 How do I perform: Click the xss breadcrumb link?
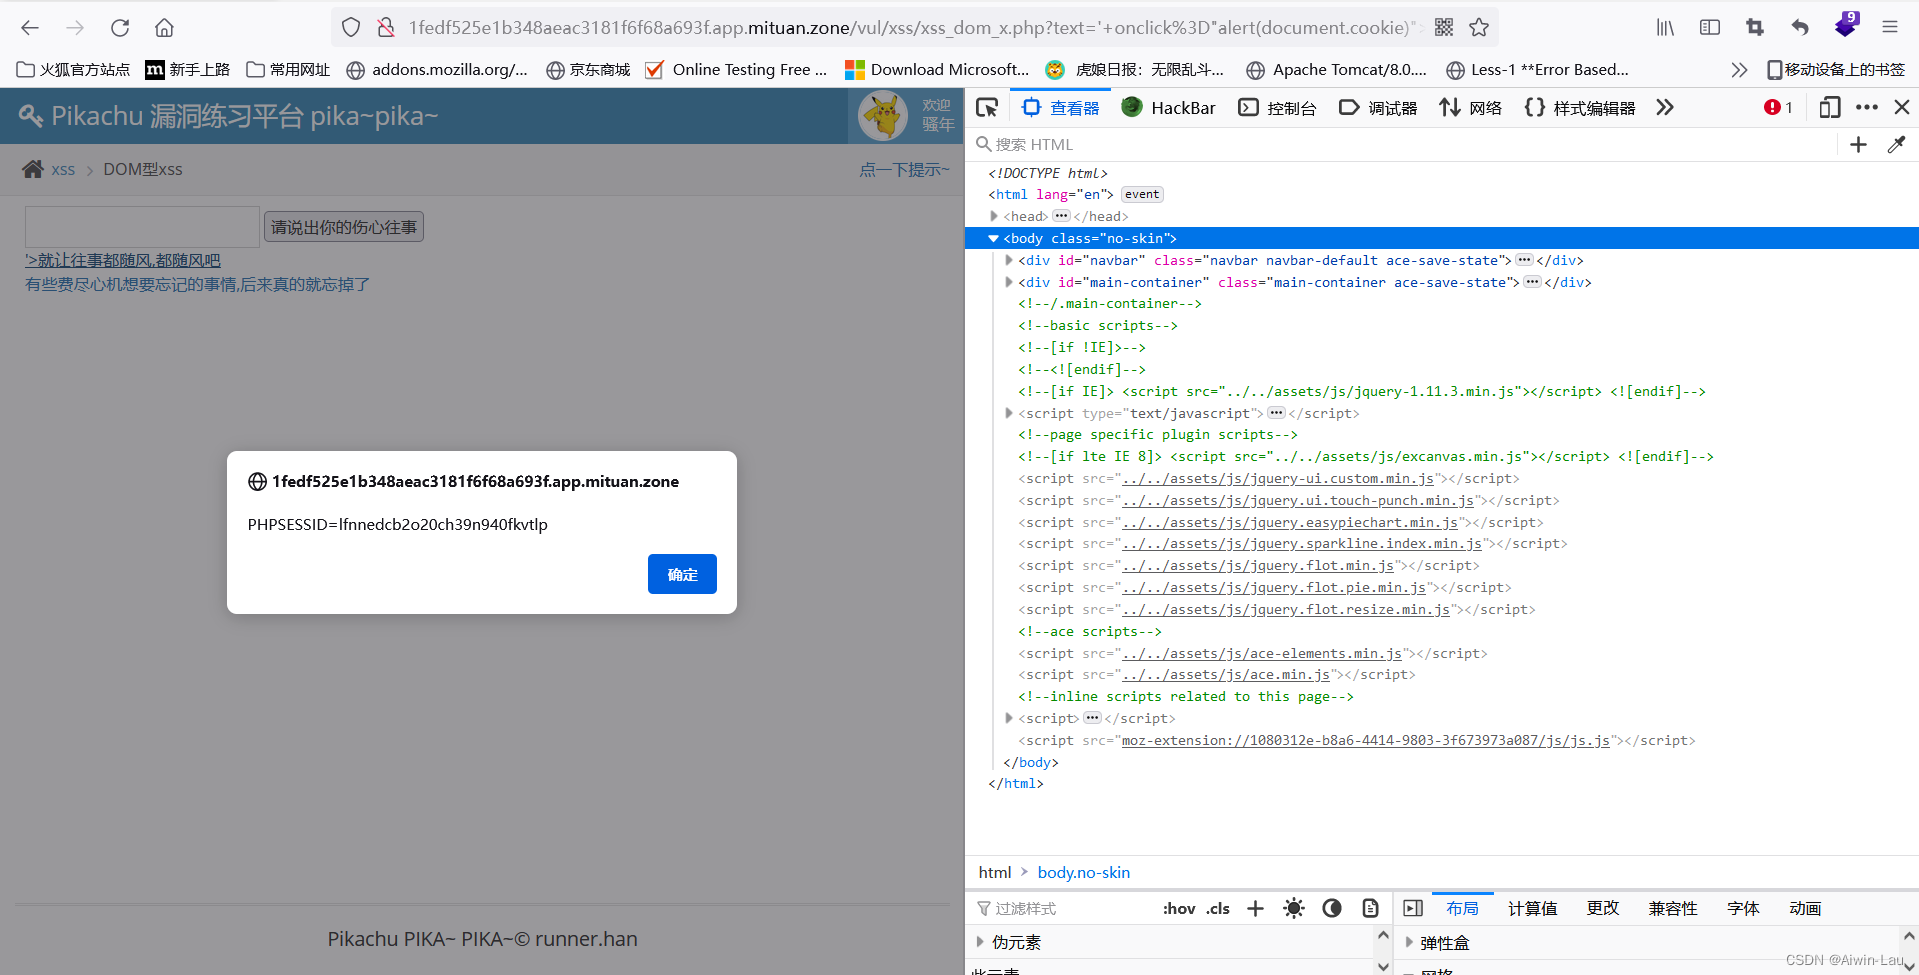(63, 170)
